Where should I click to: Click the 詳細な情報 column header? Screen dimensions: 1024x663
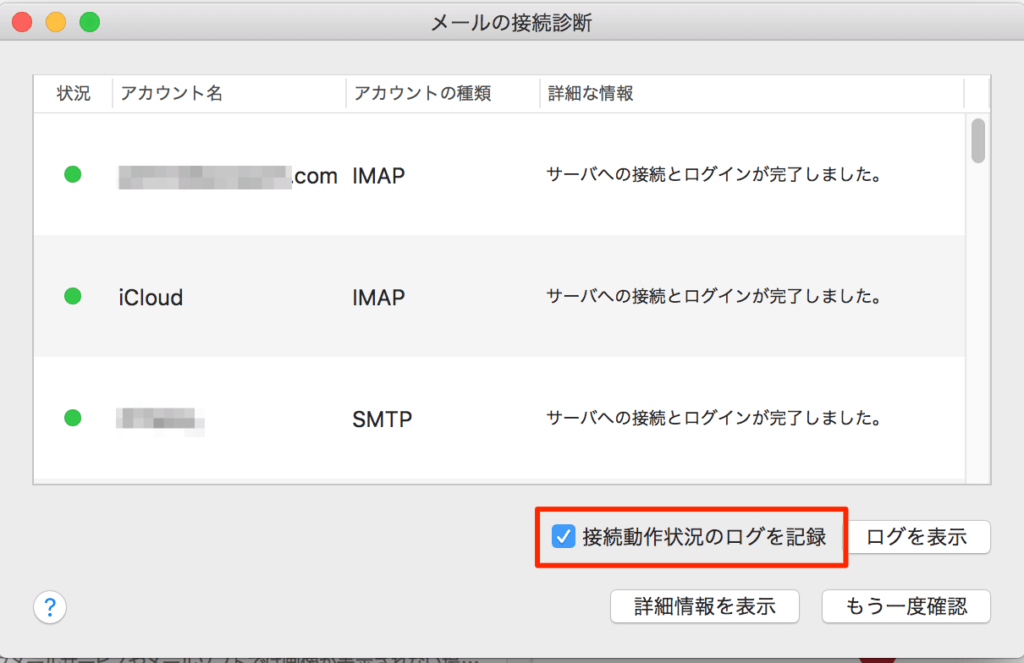(751, 93)
